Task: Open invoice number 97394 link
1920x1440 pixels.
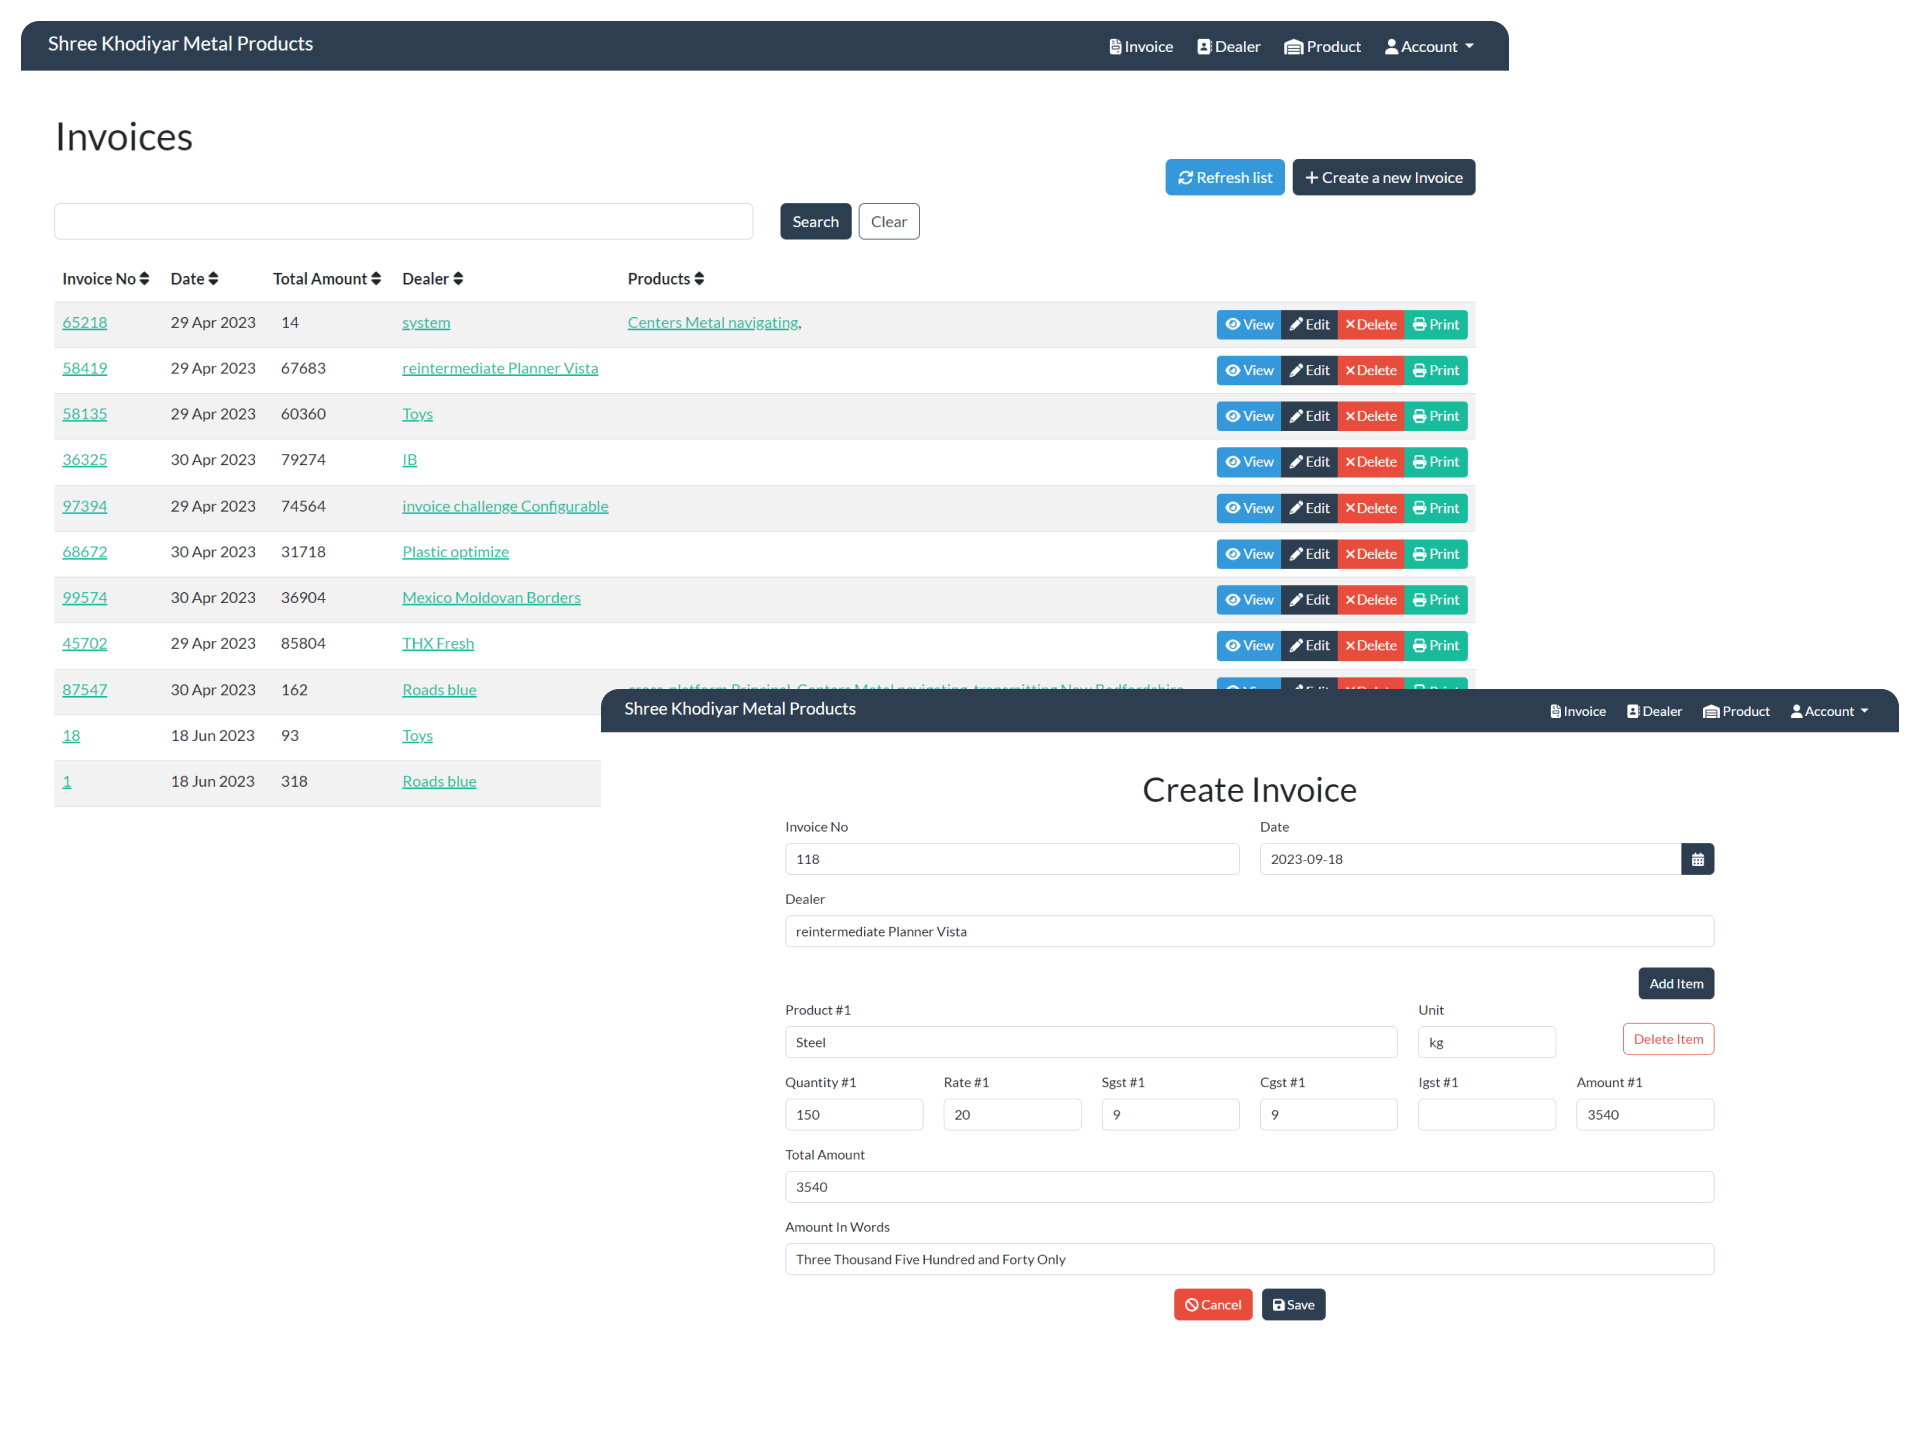Action: [x=85, y=506]
